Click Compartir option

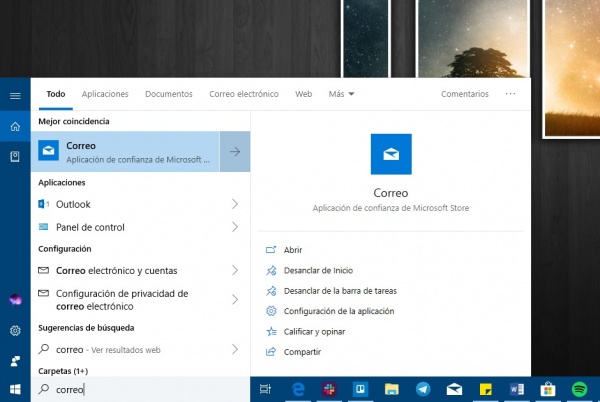click(302, 352)
